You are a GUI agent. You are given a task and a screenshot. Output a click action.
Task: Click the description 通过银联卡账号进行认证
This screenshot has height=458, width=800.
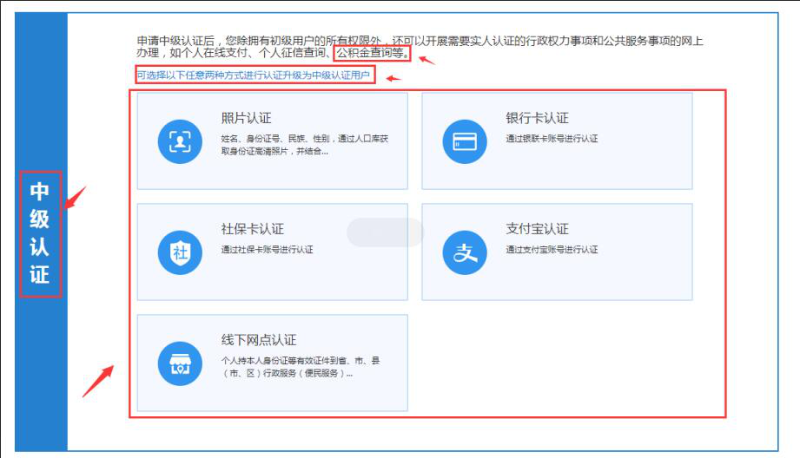(x=553, y=138)
